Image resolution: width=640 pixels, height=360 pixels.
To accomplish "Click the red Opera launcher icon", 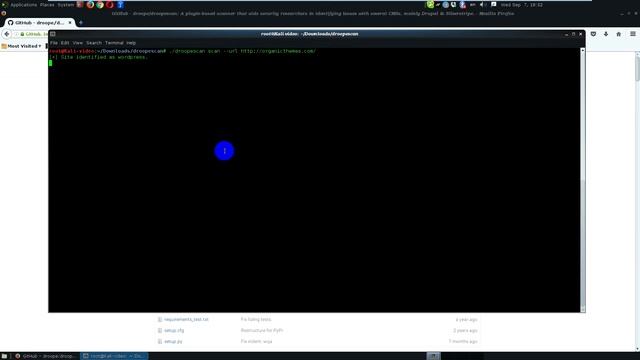I will (110, 5).
